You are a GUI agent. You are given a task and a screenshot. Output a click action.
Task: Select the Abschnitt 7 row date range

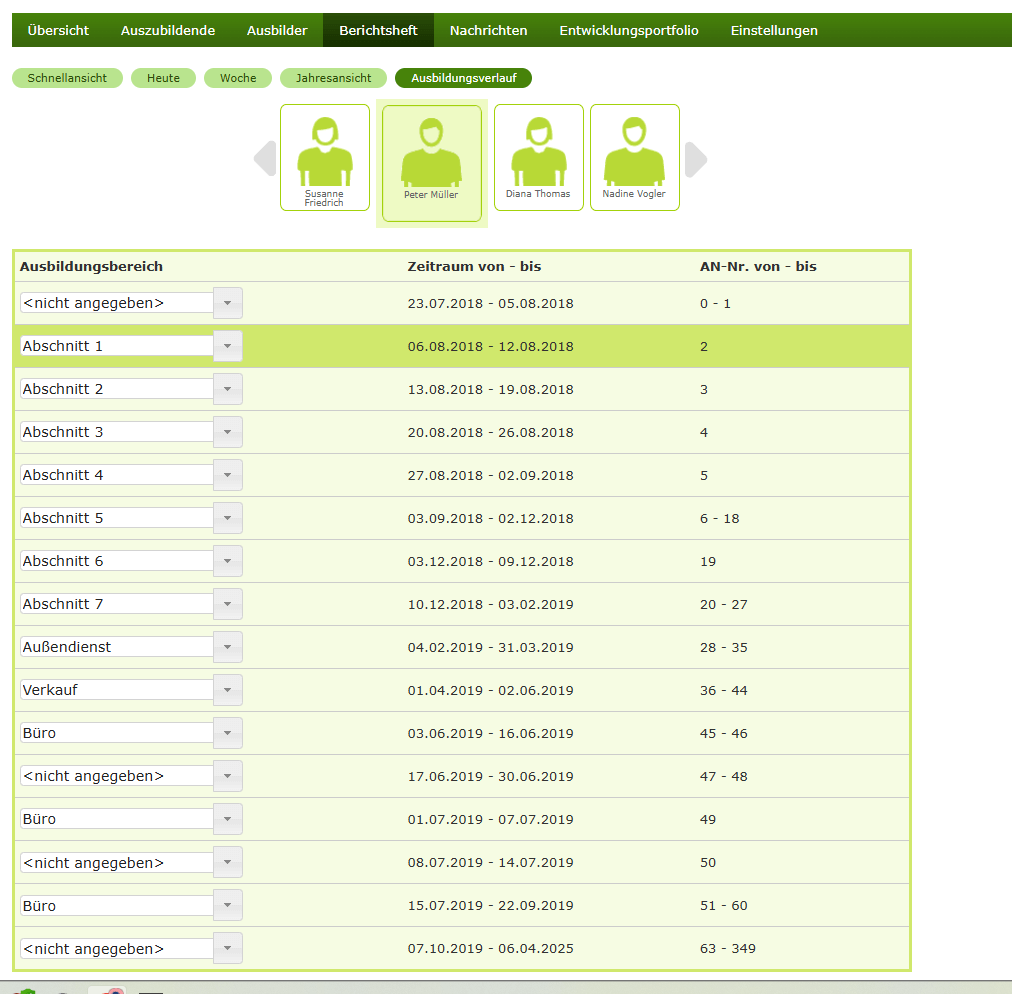tap(490, 604)
